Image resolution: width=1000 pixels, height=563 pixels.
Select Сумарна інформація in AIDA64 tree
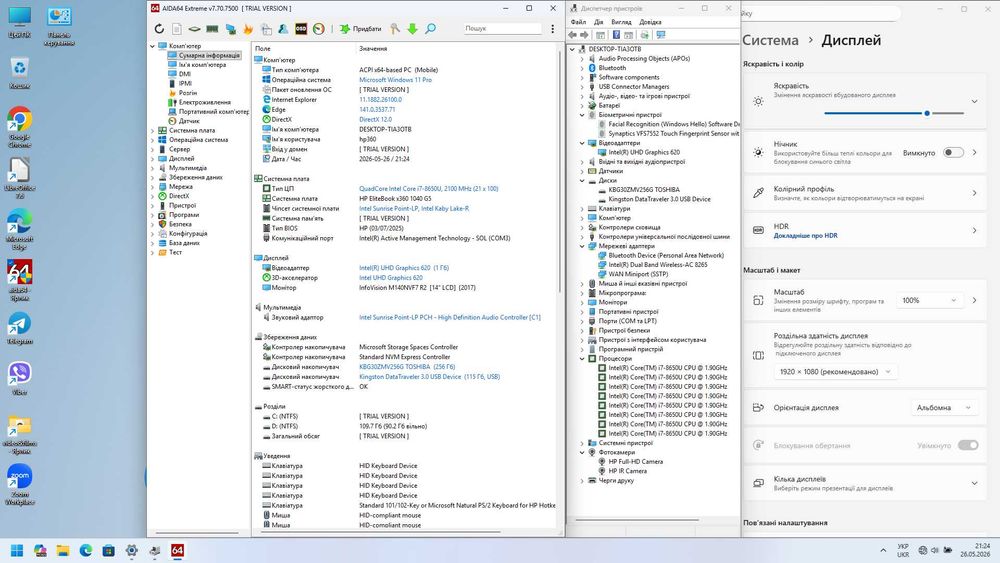pos(209,55)
